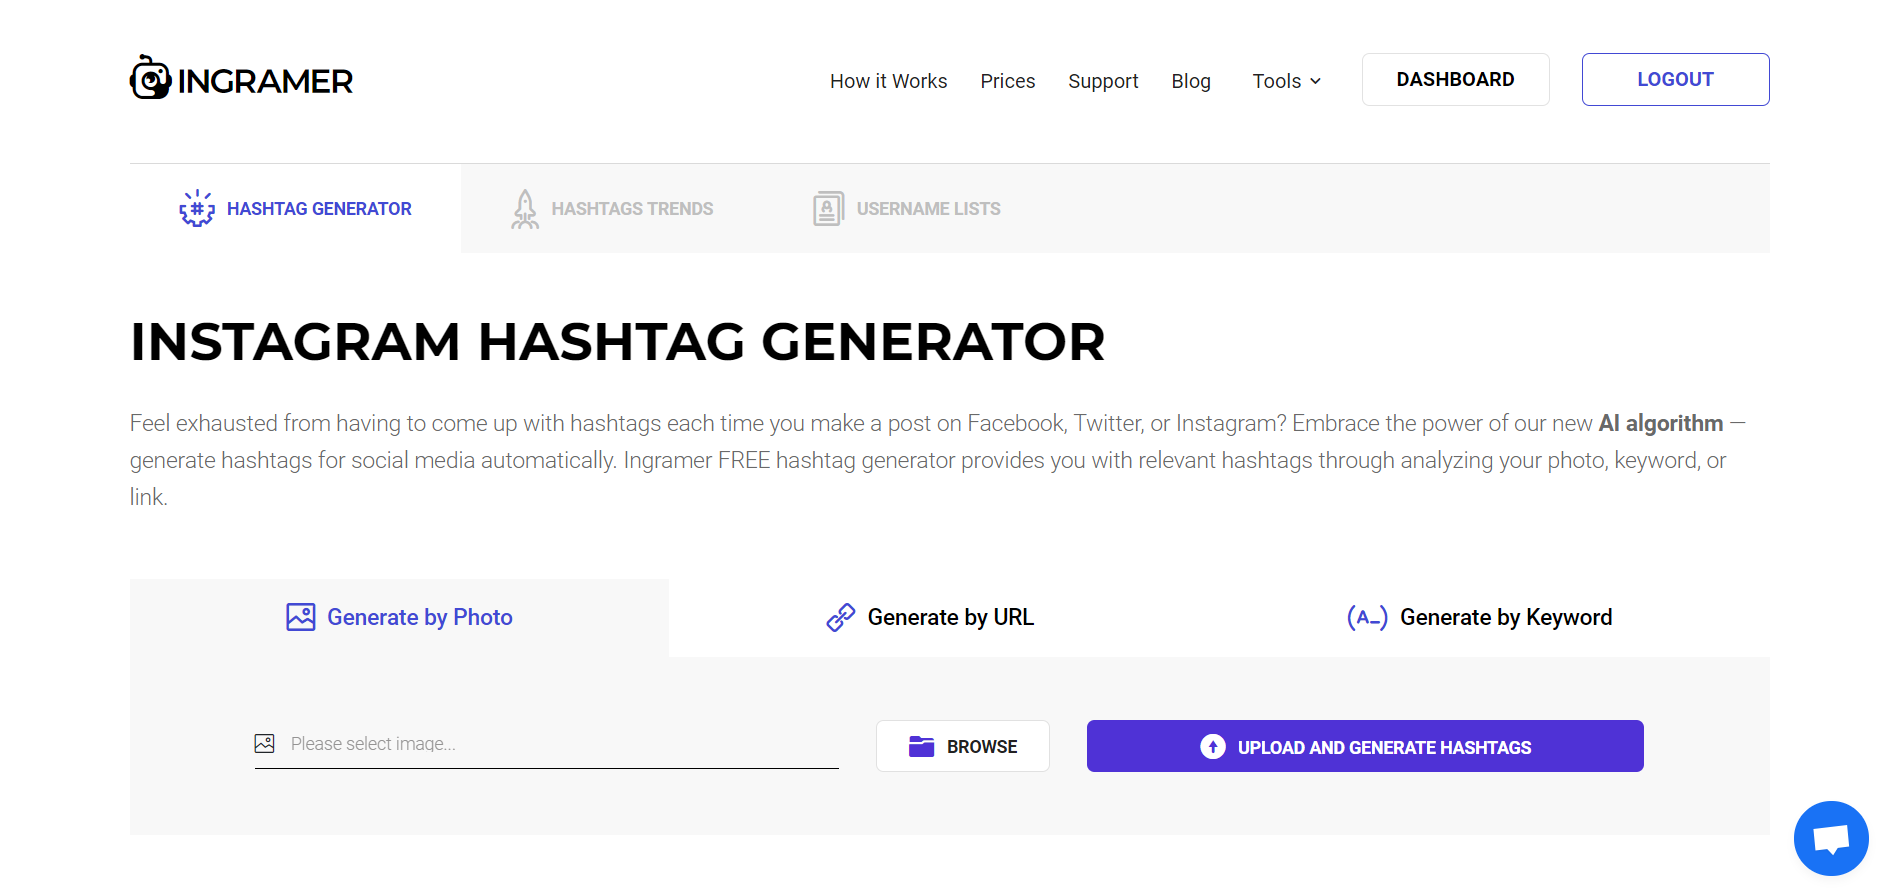Select the Generate by Photo tab label
The height and width of the screenshot is (889, 1898).
[420, 617]
